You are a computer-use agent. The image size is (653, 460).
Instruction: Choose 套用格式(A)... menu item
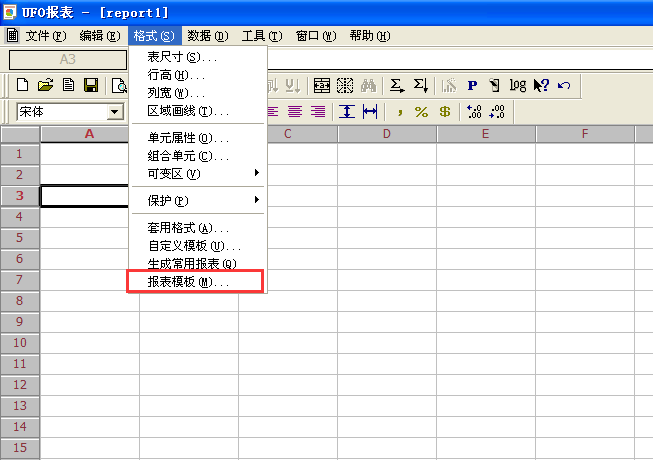tap(199, 228)
